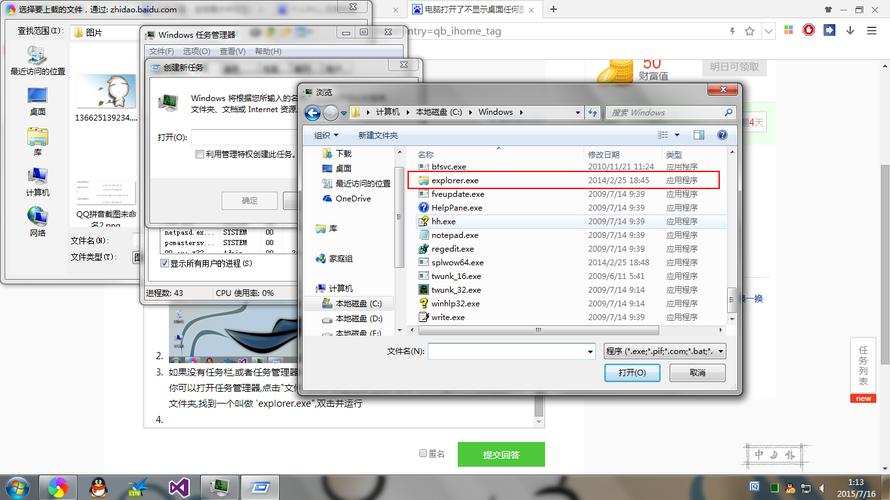Expand the address path history dropdown

click(577, 112)
